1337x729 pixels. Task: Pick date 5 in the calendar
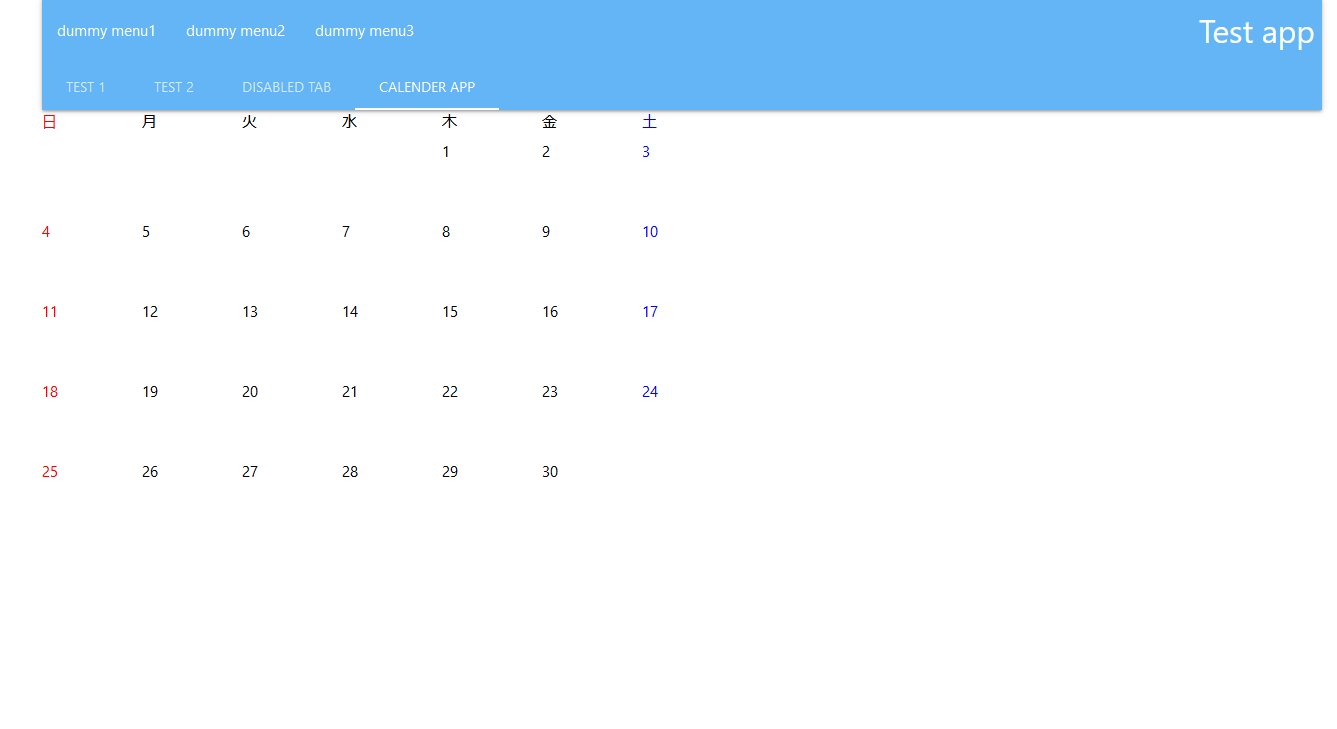point(146,232)
